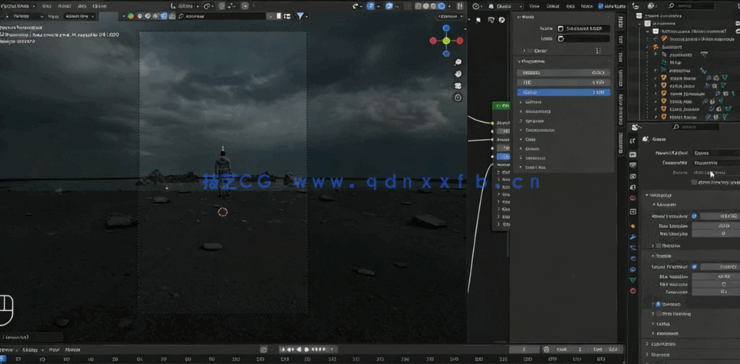Toggle viewport Noise Threshold checkbox
The image size is (740, 364).
tap(694, 216)
